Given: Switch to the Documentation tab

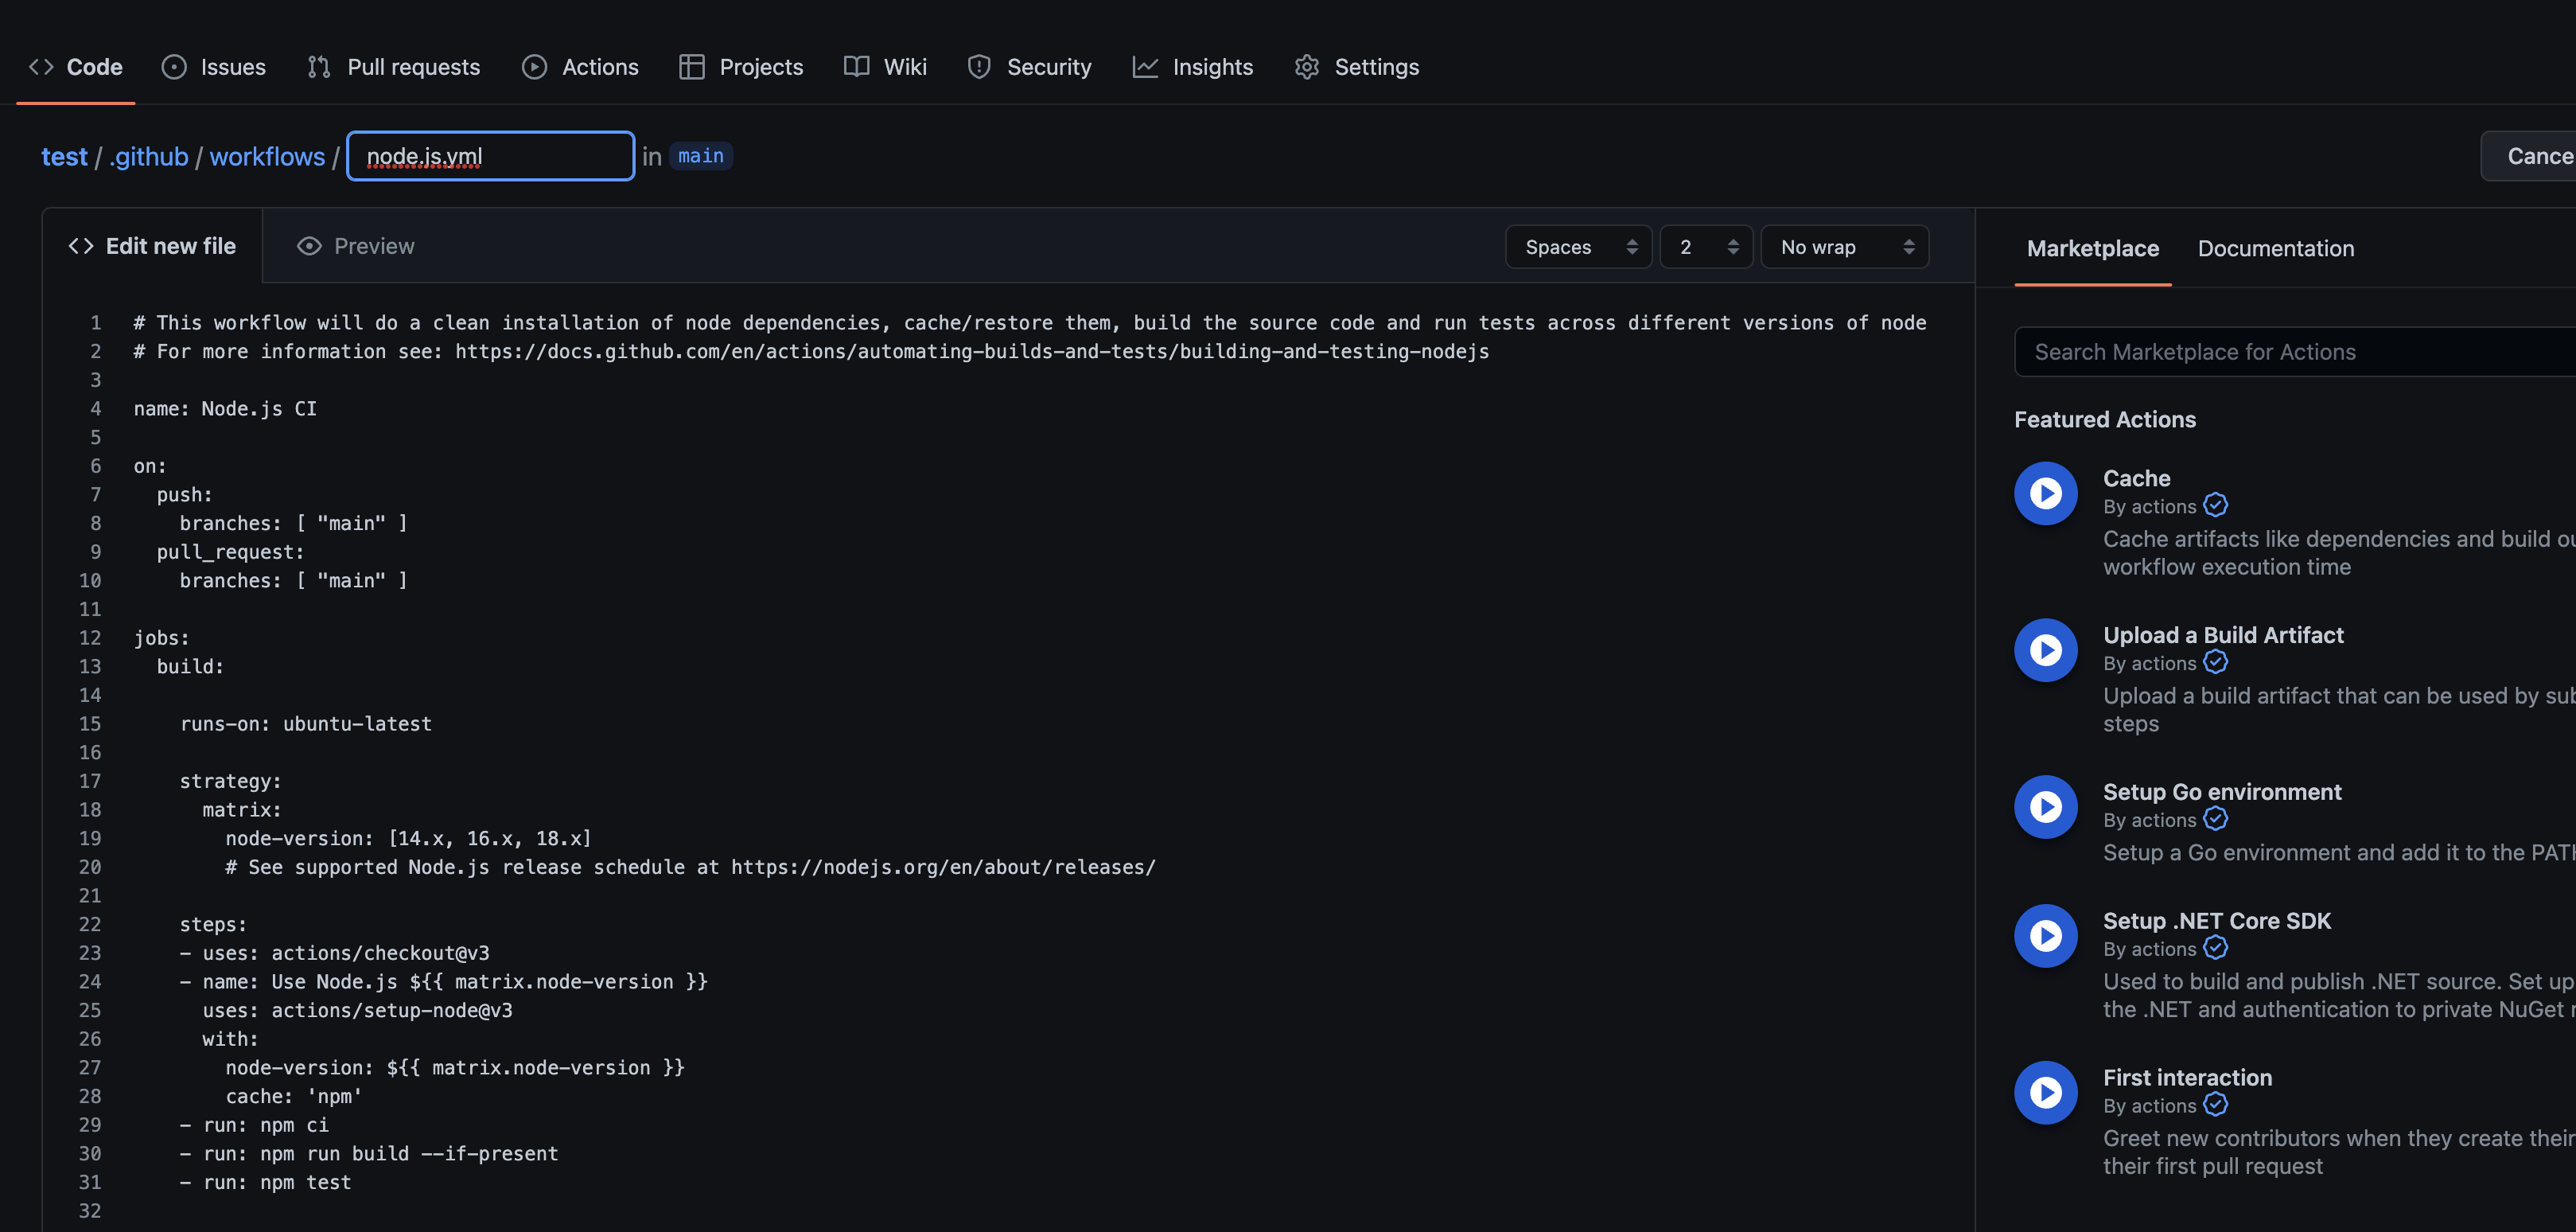Looking at the screenshot, I should click(2275, 248).
